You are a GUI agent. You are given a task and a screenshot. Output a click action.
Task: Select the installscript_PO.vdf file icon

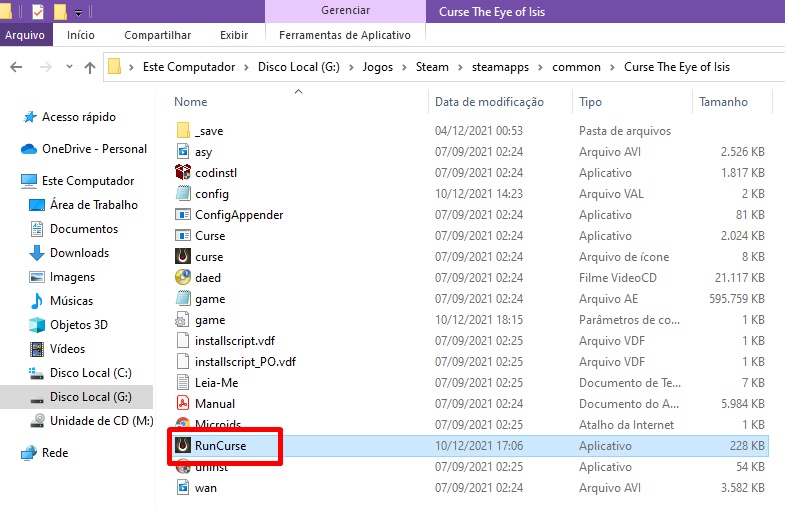[x=183, y=362]
